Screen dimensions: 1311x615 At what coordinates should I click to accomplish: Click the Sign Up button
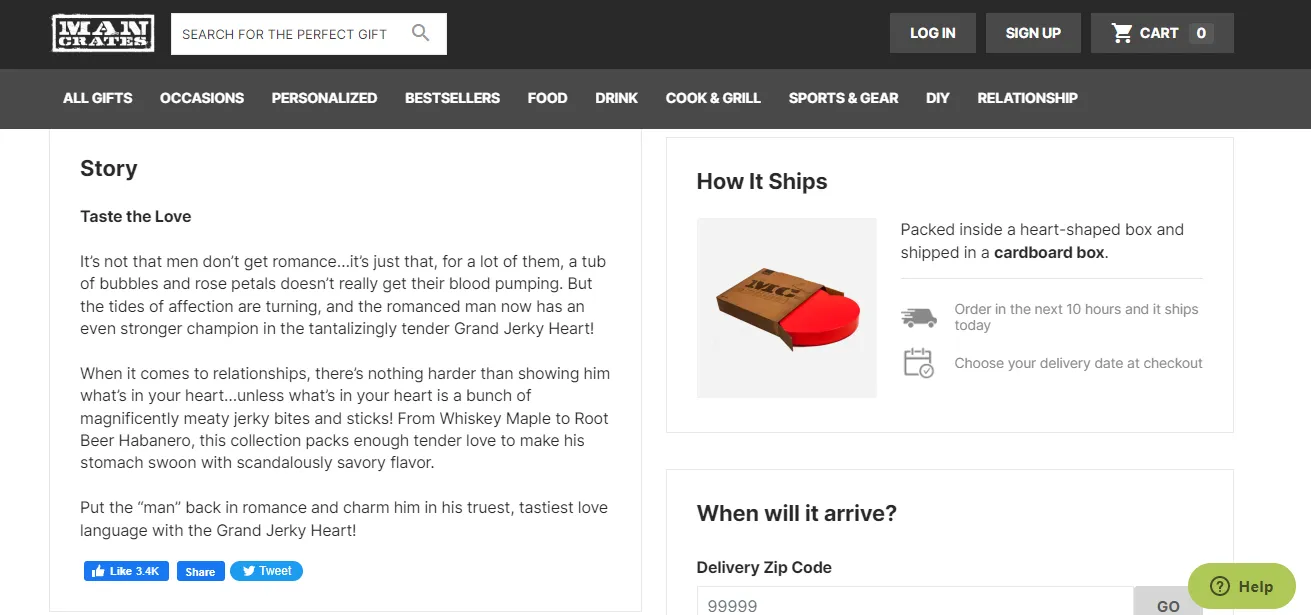(1033, 33)
